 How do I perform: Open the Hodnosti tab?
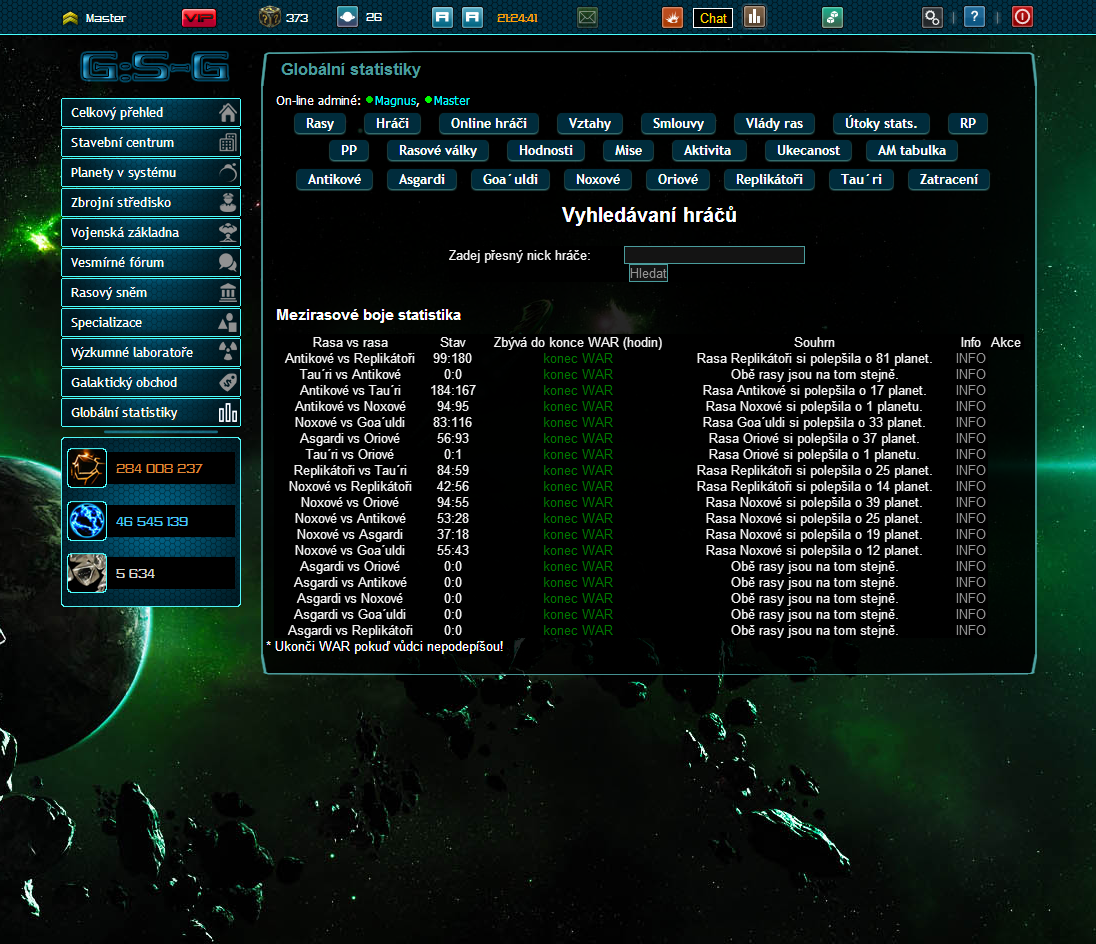(546, 151)
